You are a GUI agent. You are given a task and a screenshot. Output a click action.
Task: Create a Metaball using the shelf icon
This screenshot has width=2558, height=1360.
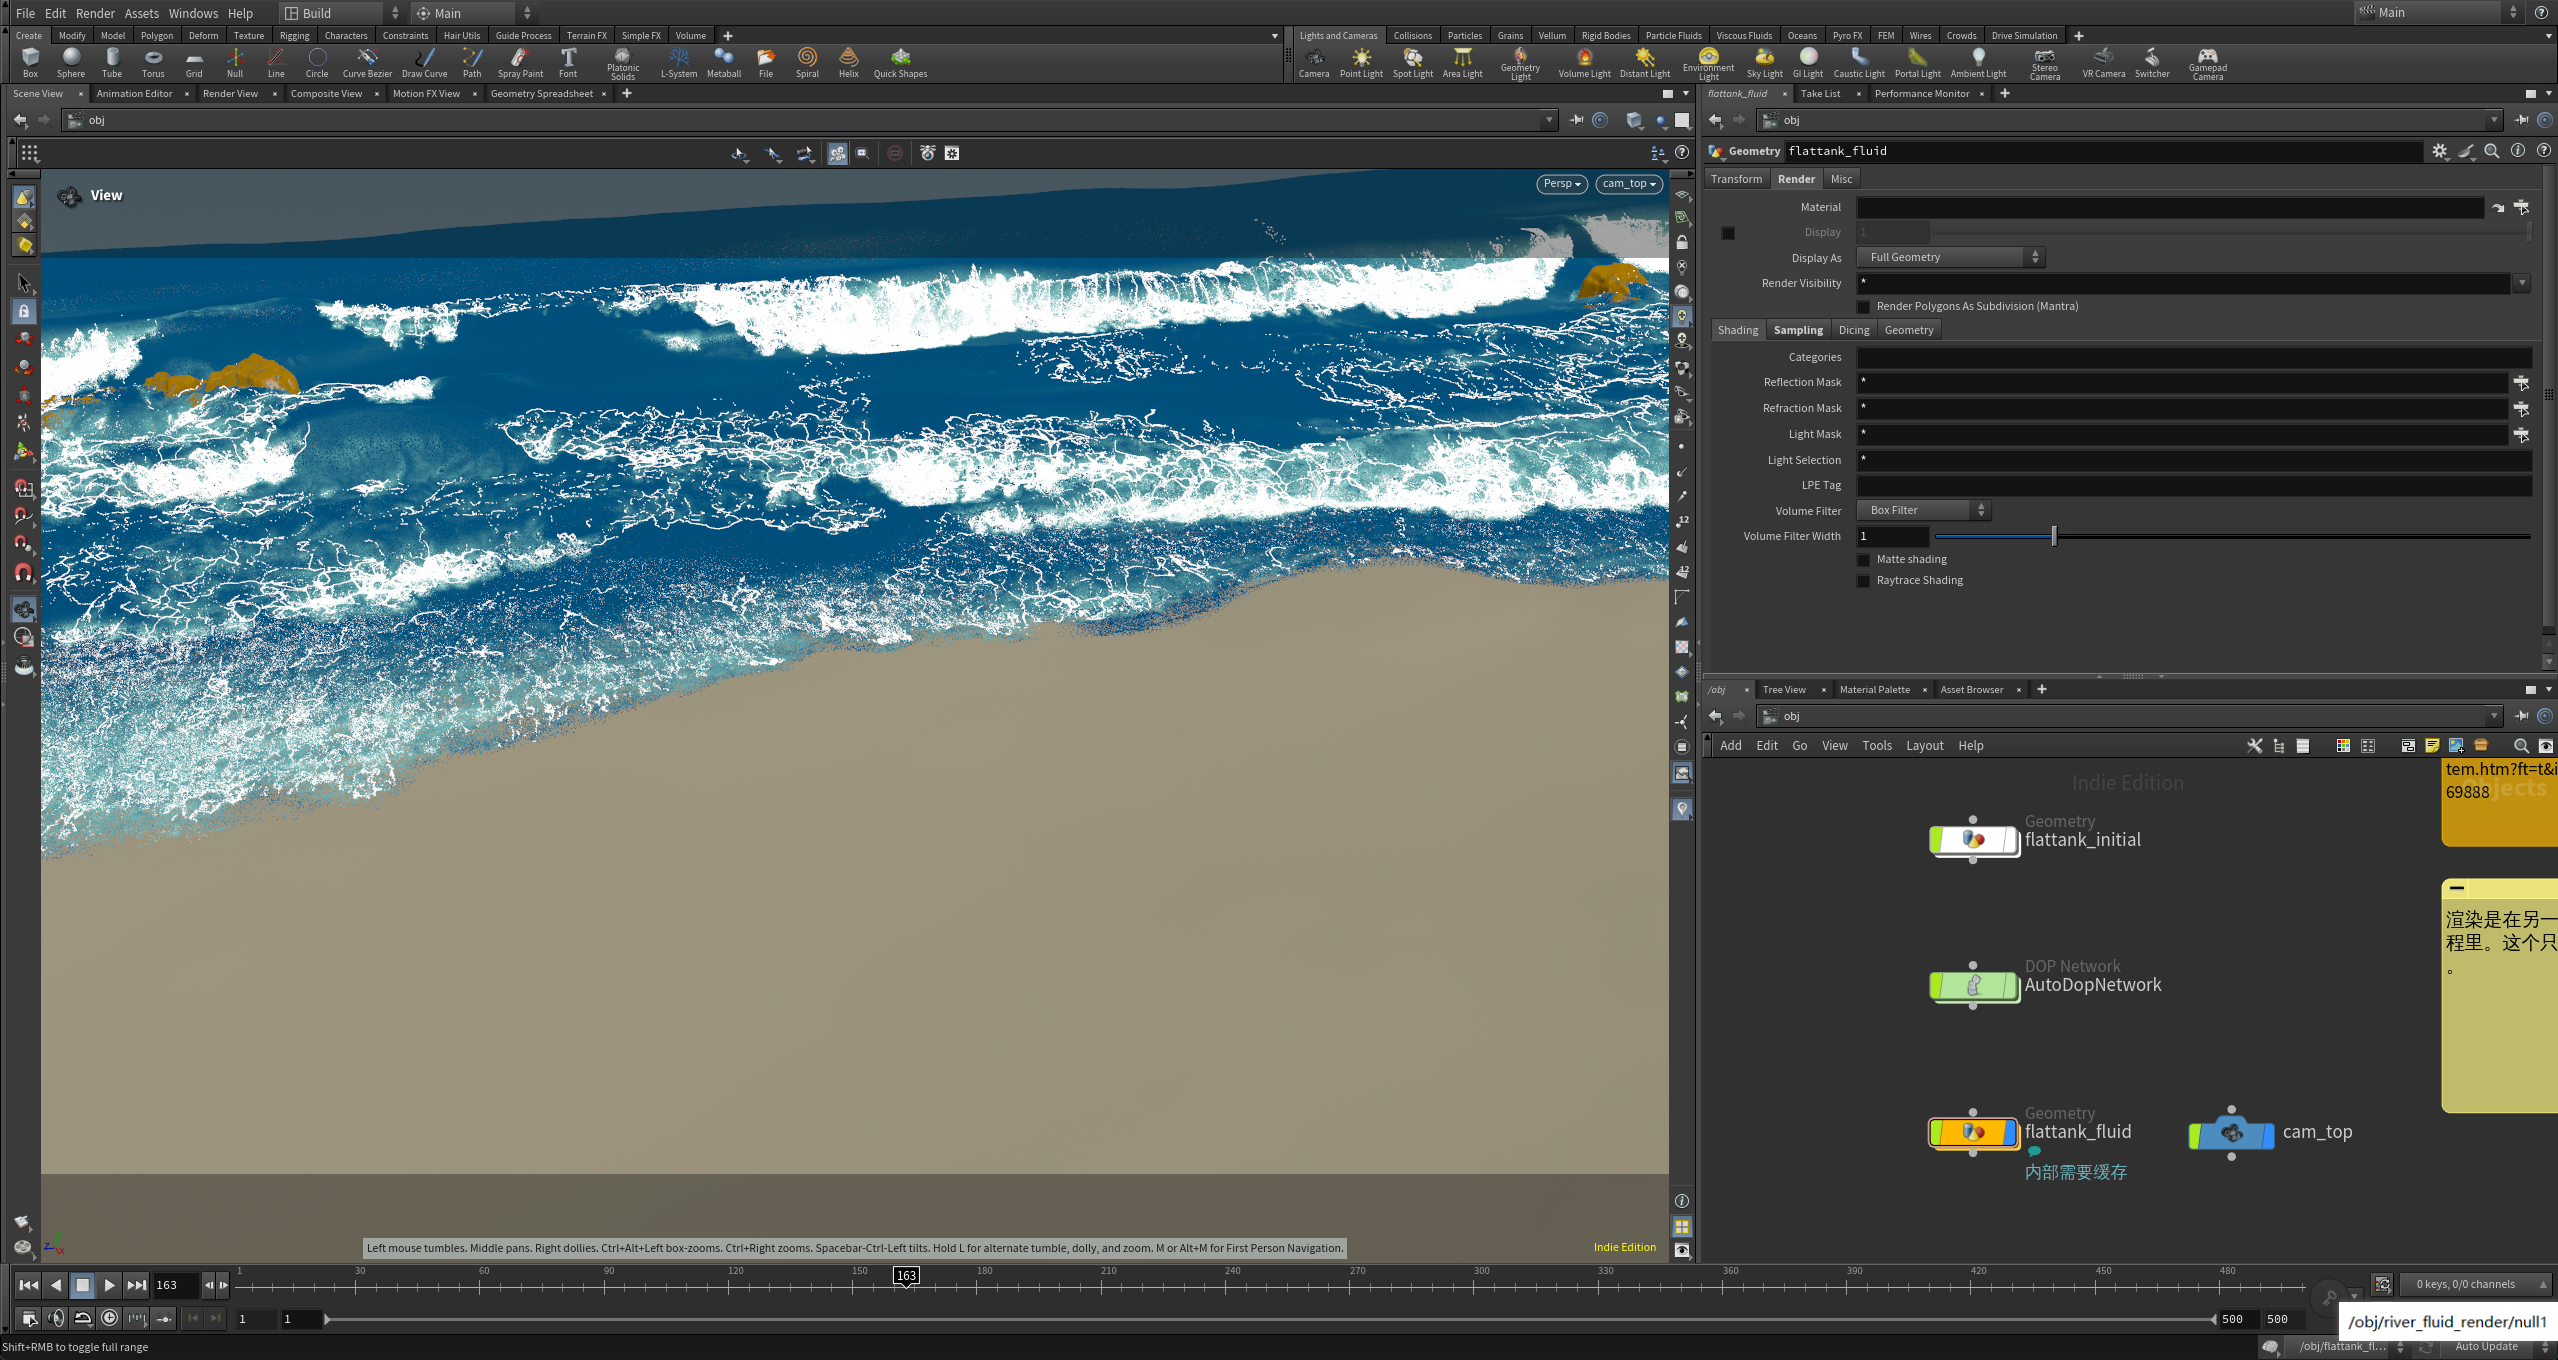(x=723, y=62)
